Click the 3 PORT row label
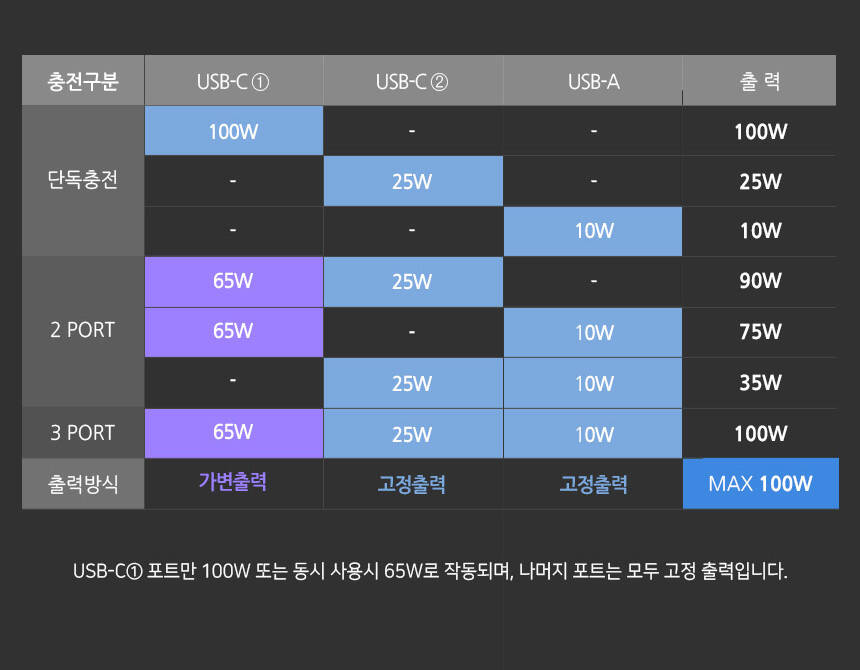Screen dimensions: 860x670 (x=83, y=433)
